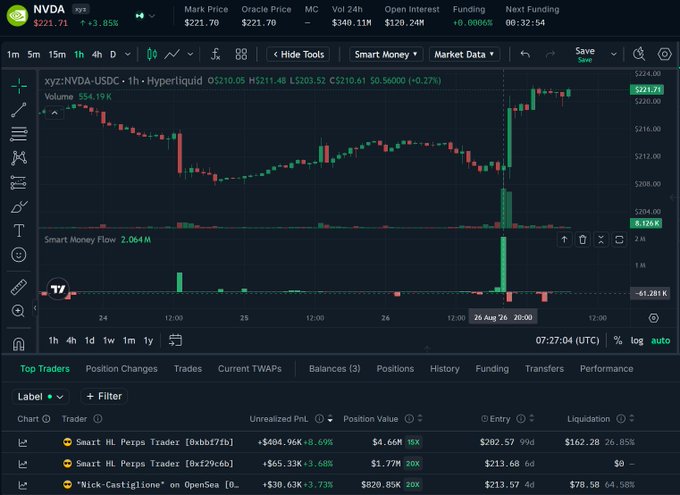
Task: Set chart range to 1w
Action: tap(108, 341)
